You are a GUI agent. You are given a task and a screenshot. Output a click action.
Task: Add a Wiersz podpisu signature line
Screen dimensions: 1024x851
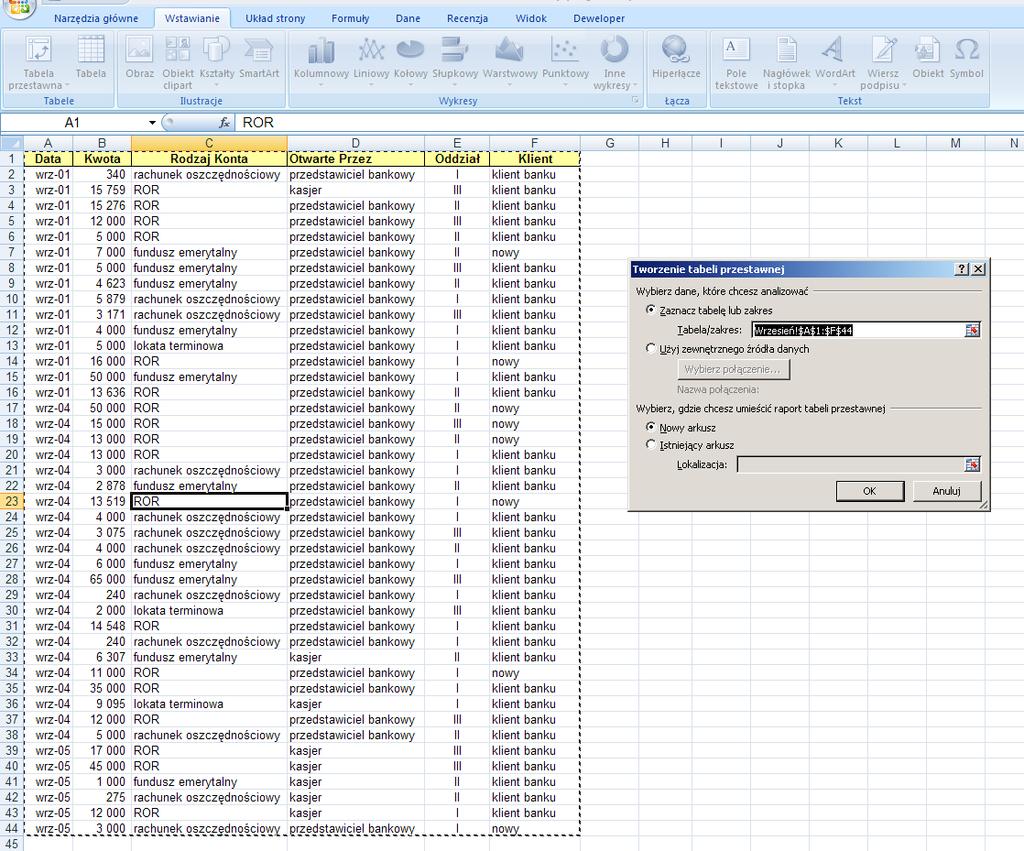882,63
